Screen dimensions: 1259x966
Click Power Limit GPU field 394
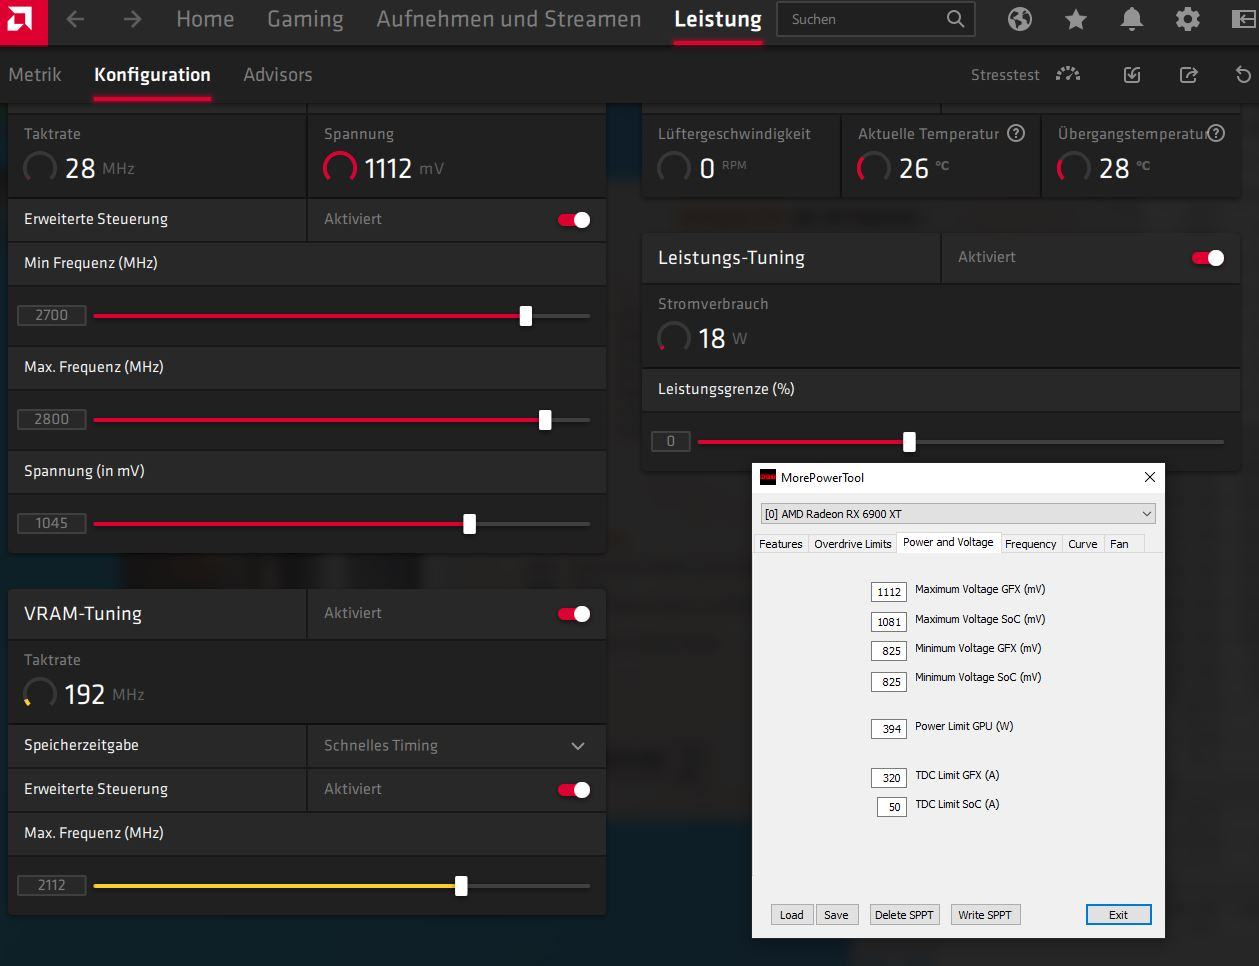pos(888,729)
